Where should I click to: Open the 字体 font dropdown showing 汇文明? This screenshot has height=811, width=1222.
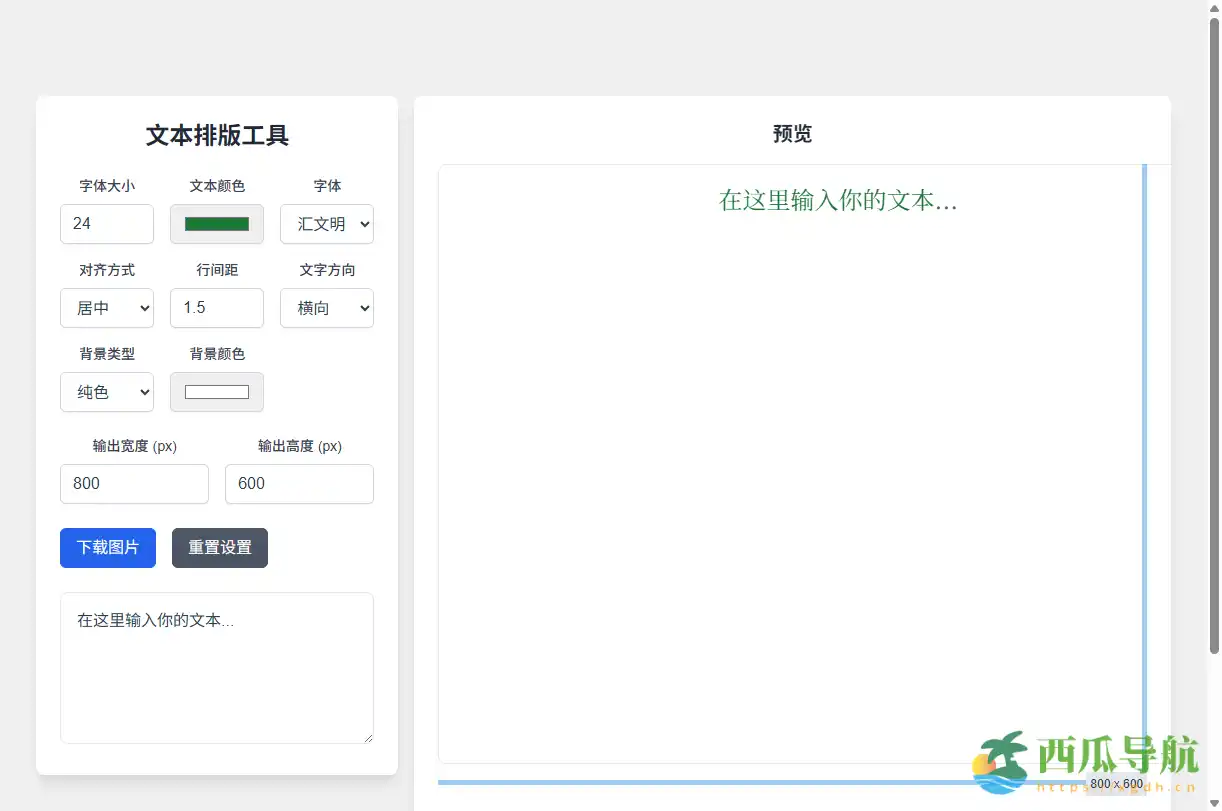[327, 224]
